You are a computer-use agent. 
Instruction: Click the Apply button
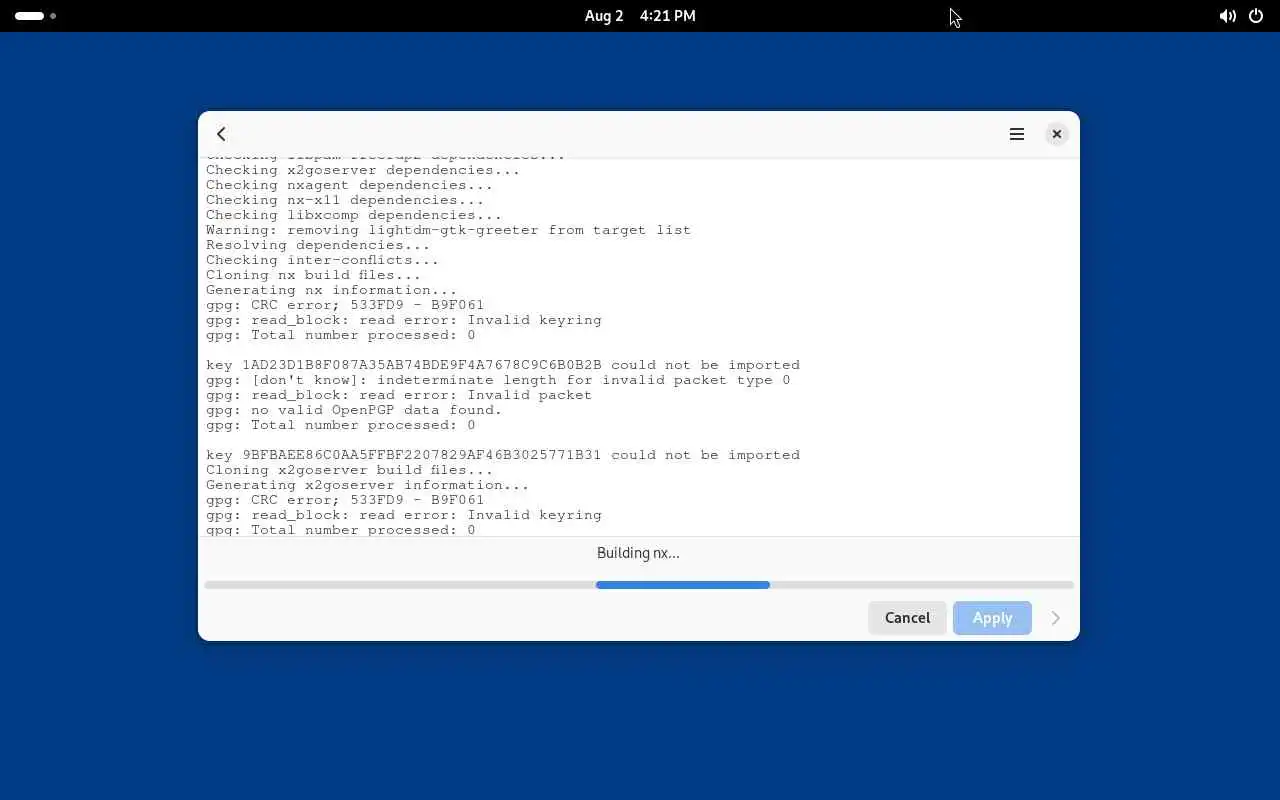pyautogui.click(x=992, y=618)
